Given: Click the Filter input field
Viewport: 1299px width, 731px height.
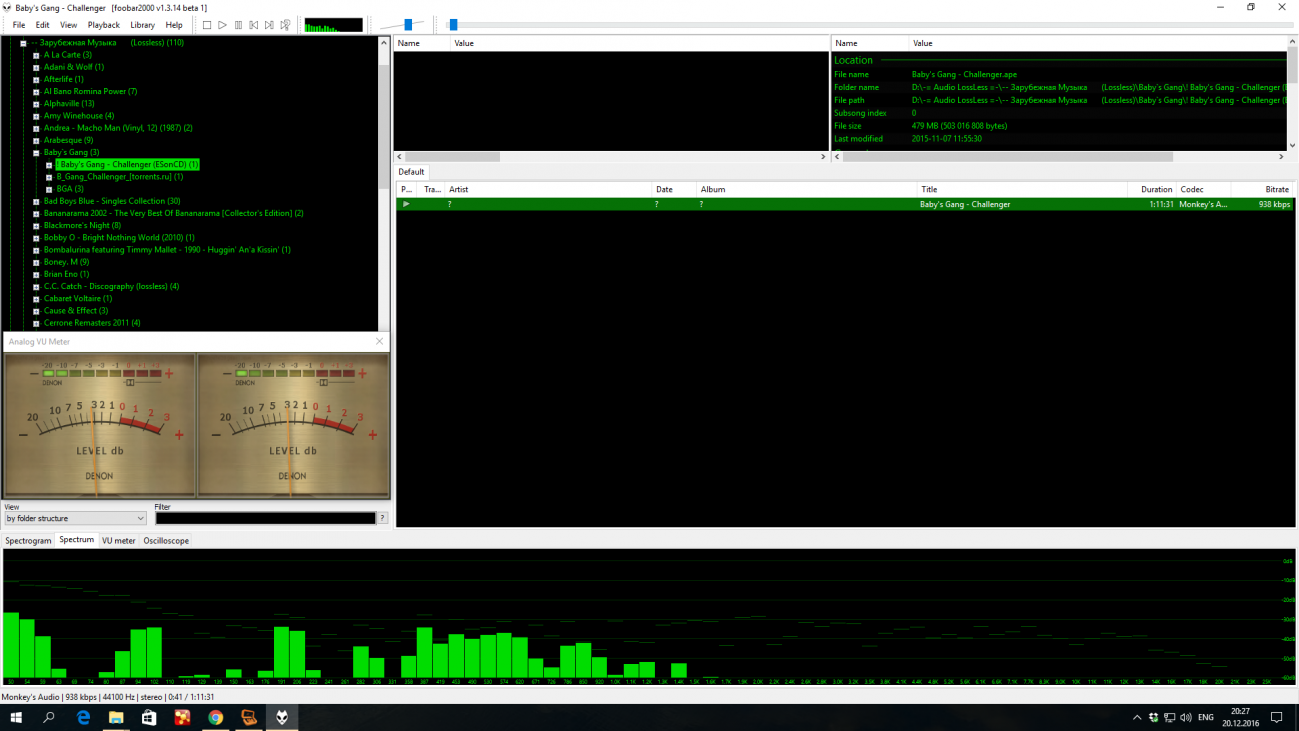Looking at the screenshot, I should pyautogui.click(x=265, y=518).
